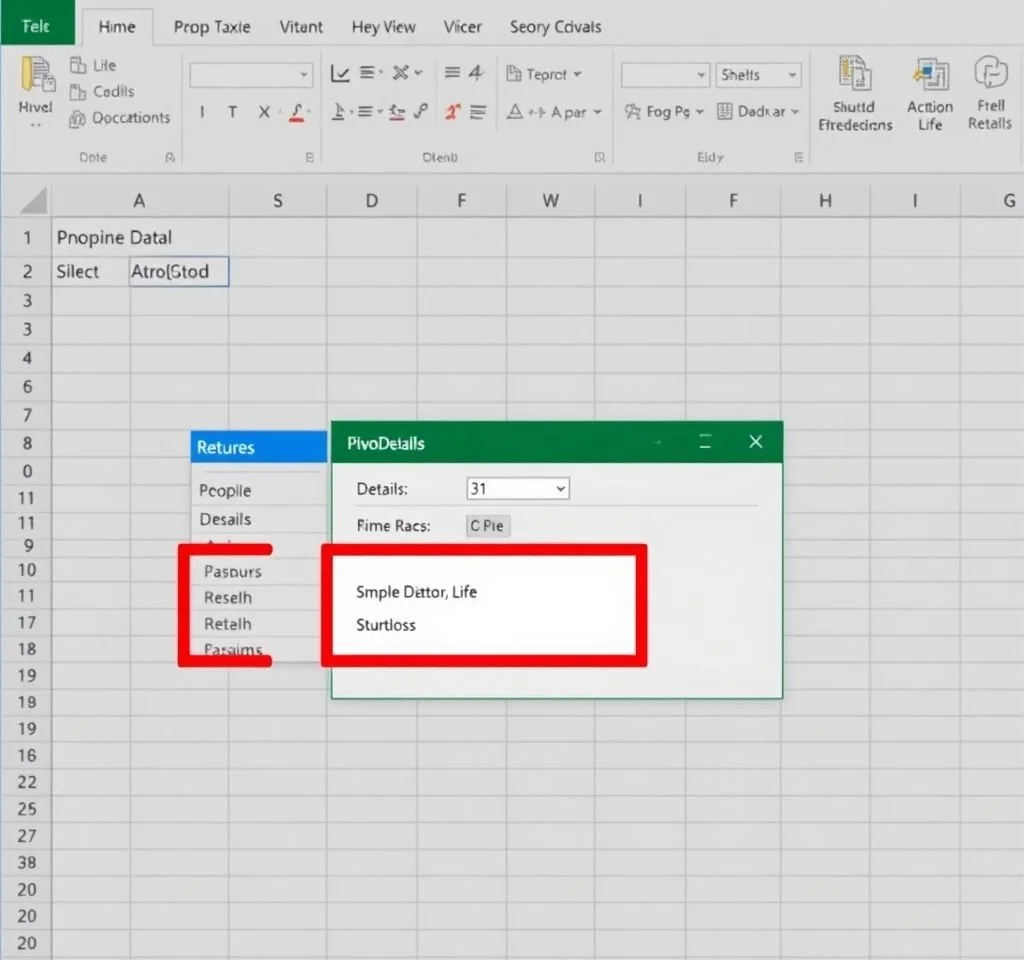Open the Hey View ribbon tab
The image size is (1024, 960).
(385, 27)
